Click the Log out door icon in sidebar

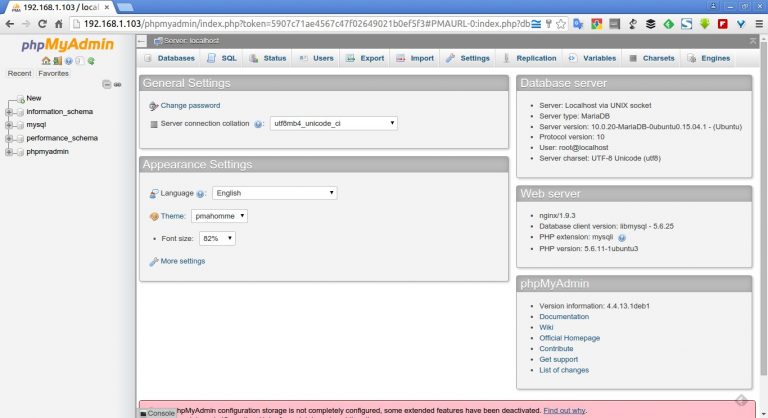coord(58,61)
